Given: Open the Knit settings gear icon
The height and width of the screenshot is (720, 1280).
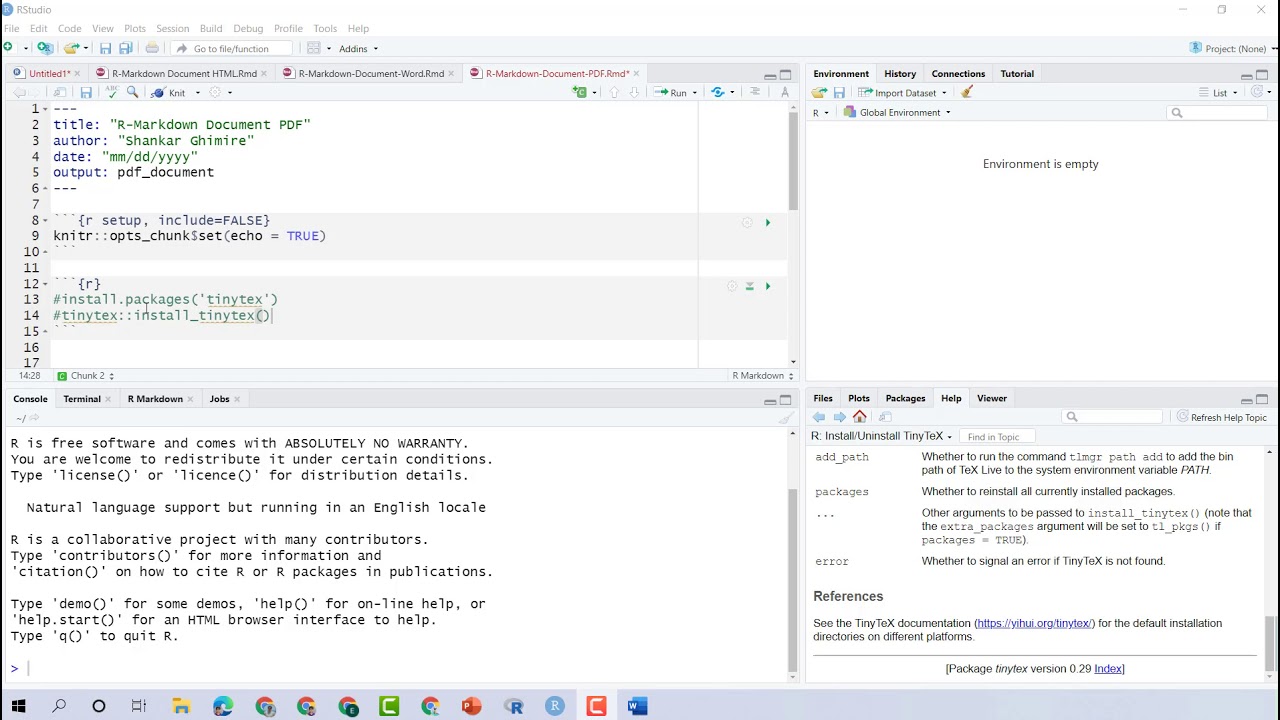Looking at the screenshot, I should pyautogui.click(x=214, y=92).
